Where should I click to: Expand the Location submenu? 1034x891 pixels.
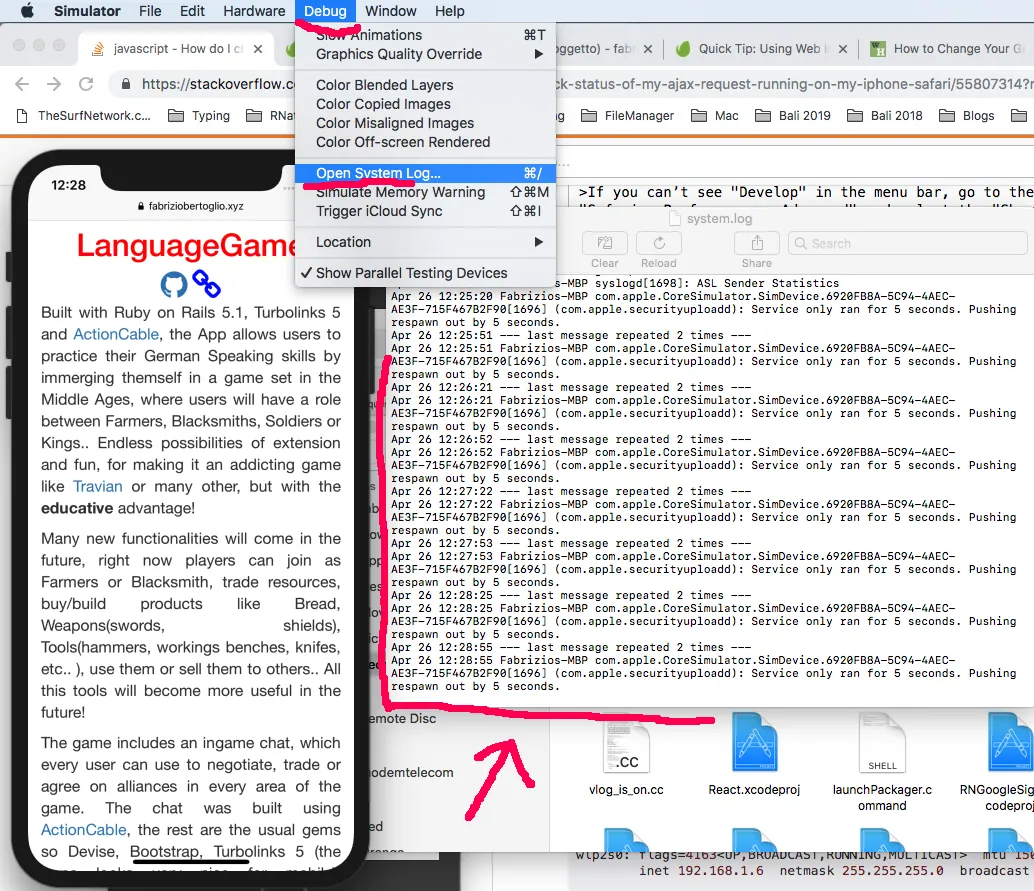pyautogui.click(x=425, y=242)
